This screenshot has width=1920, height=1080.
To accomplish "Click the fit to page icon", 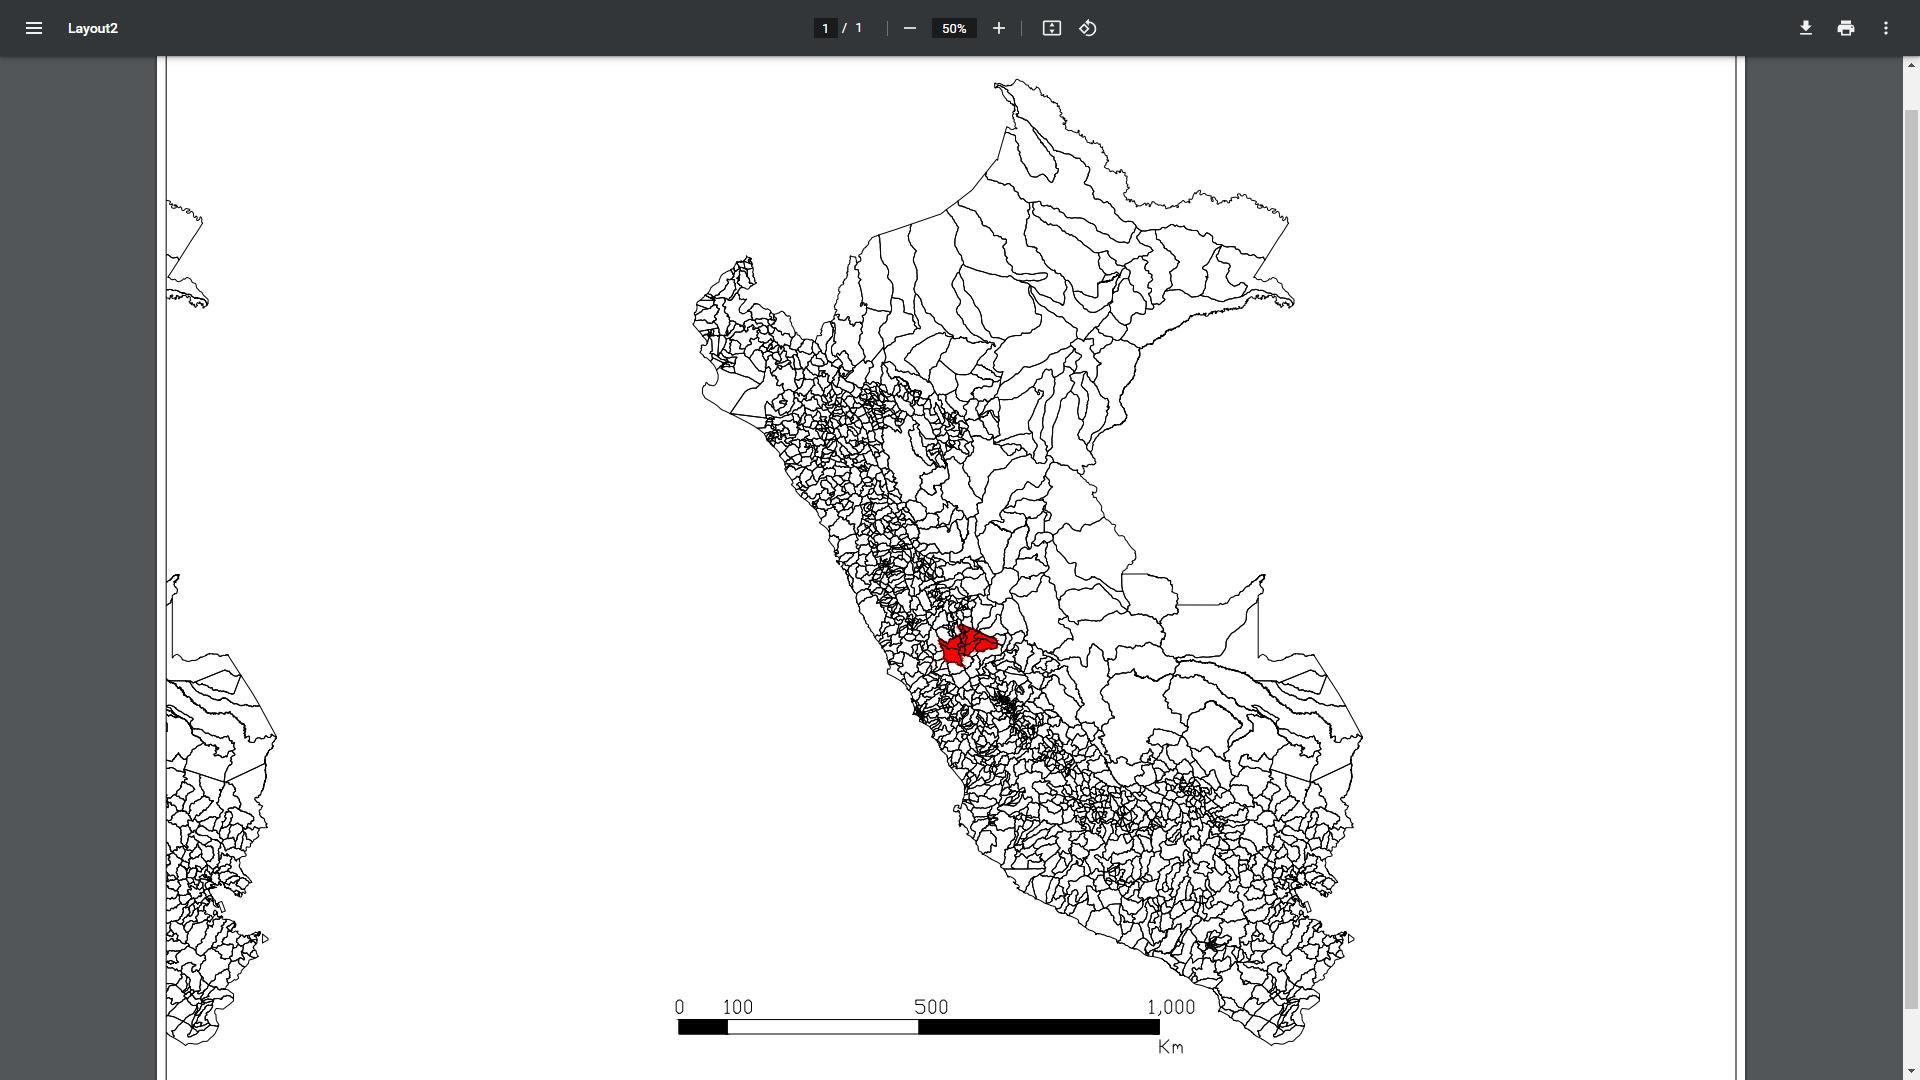I will [x=1051, y=28].
